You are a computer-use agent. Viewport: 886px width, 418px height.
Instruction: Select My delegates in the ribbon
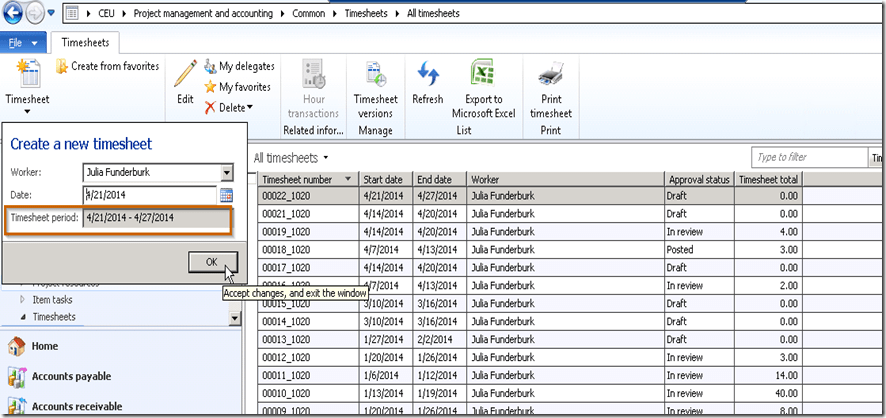click(236, 67)
